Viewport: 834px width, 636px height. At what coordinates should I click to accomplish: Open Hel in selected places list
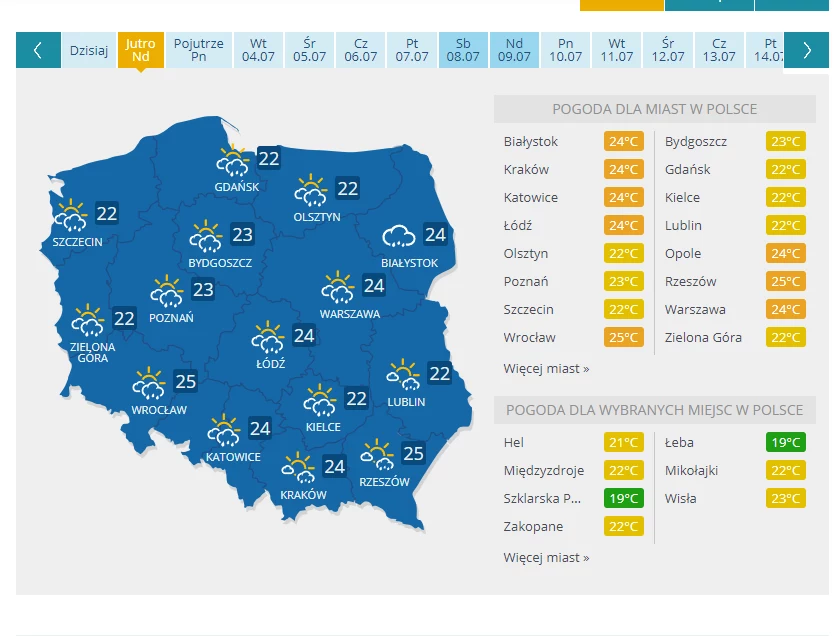[x=513, y=442]
